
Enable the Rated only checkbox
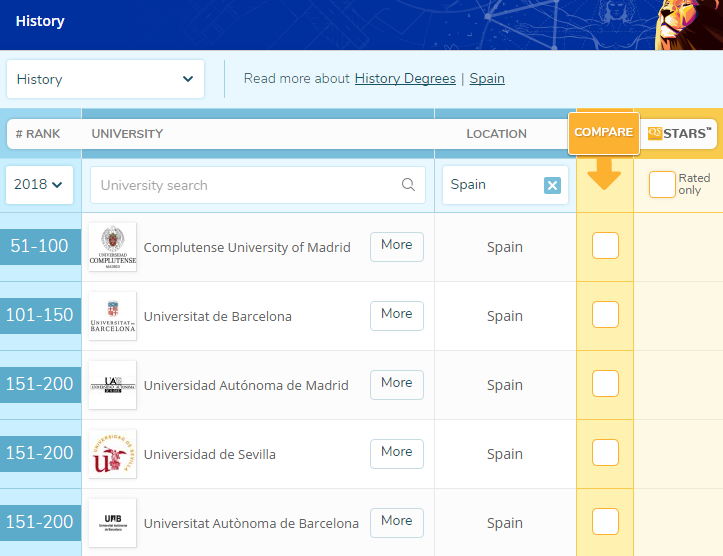pos(662,184)
